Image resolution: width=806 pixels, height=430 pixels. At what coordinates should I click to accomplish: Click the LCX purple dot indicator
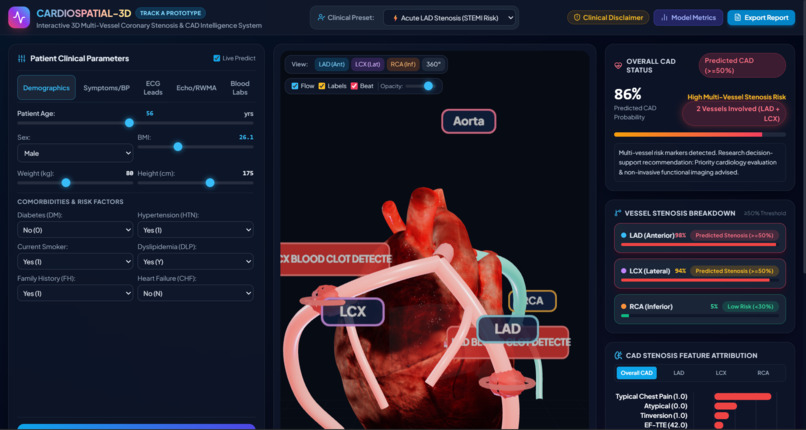point(624,271)
